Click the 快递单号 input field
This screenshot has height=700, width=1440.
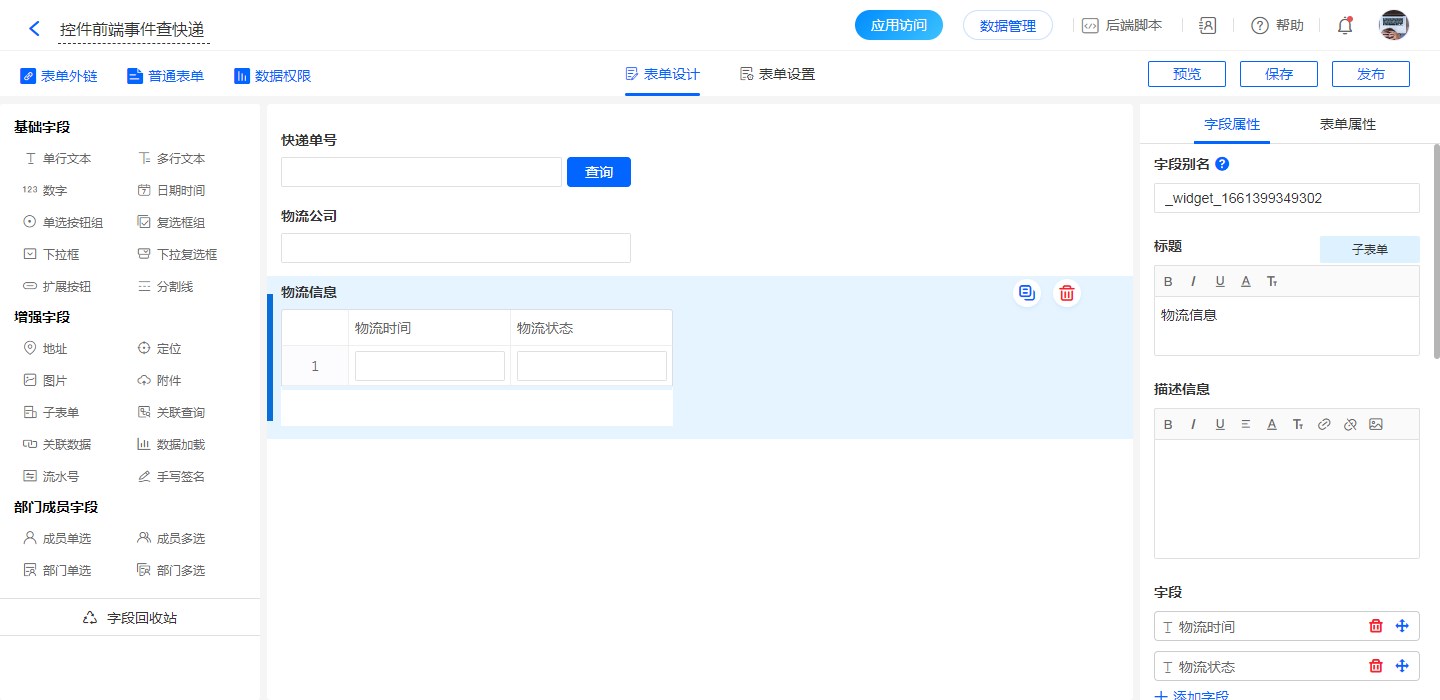[421, 172]
